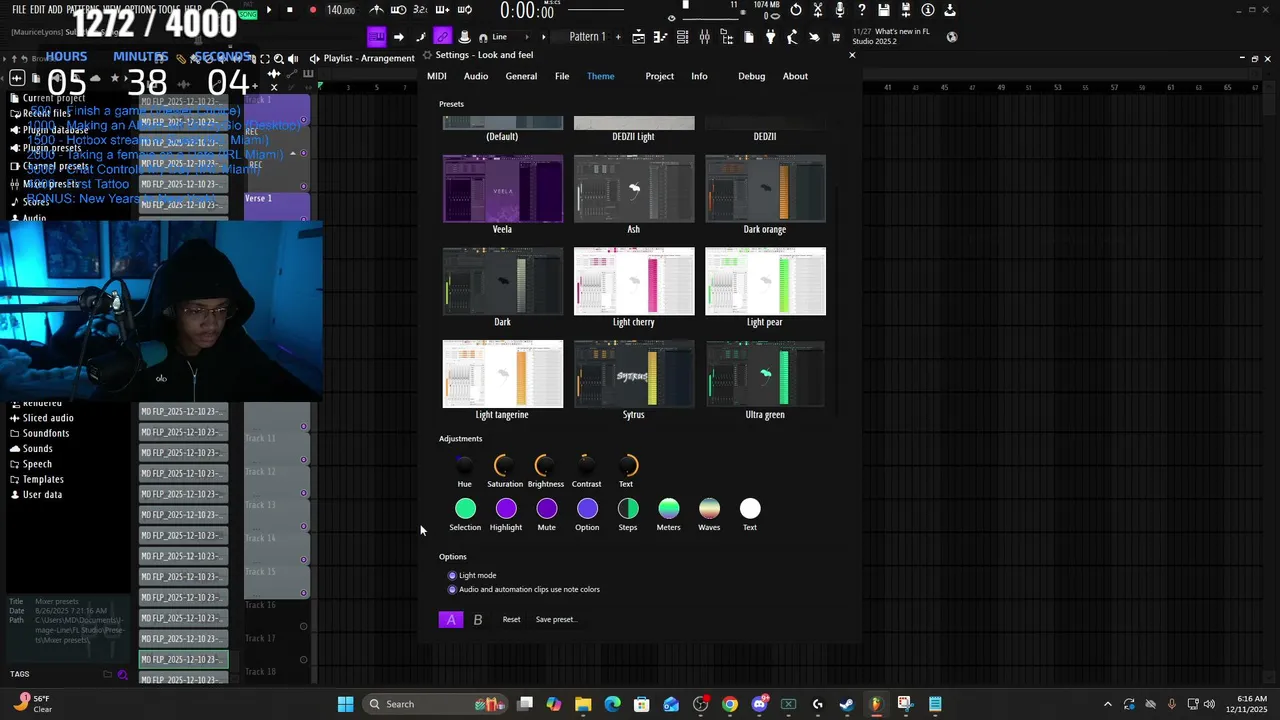Screen dimensions: 1280x720
Task: Open the Channel rack view icon
Action: [x=683, y=37]
